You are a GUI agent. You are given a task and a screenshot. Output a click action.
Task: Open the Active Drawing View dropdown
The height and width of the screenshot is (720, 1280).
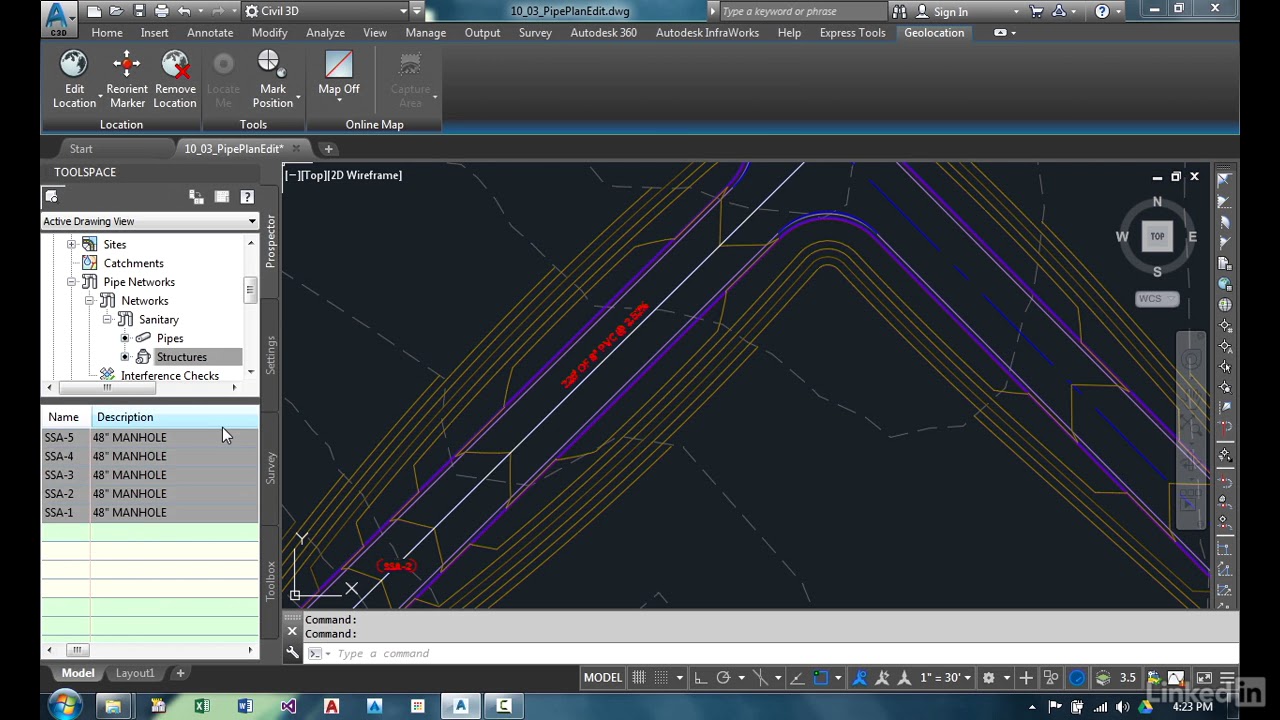(150, 221)
